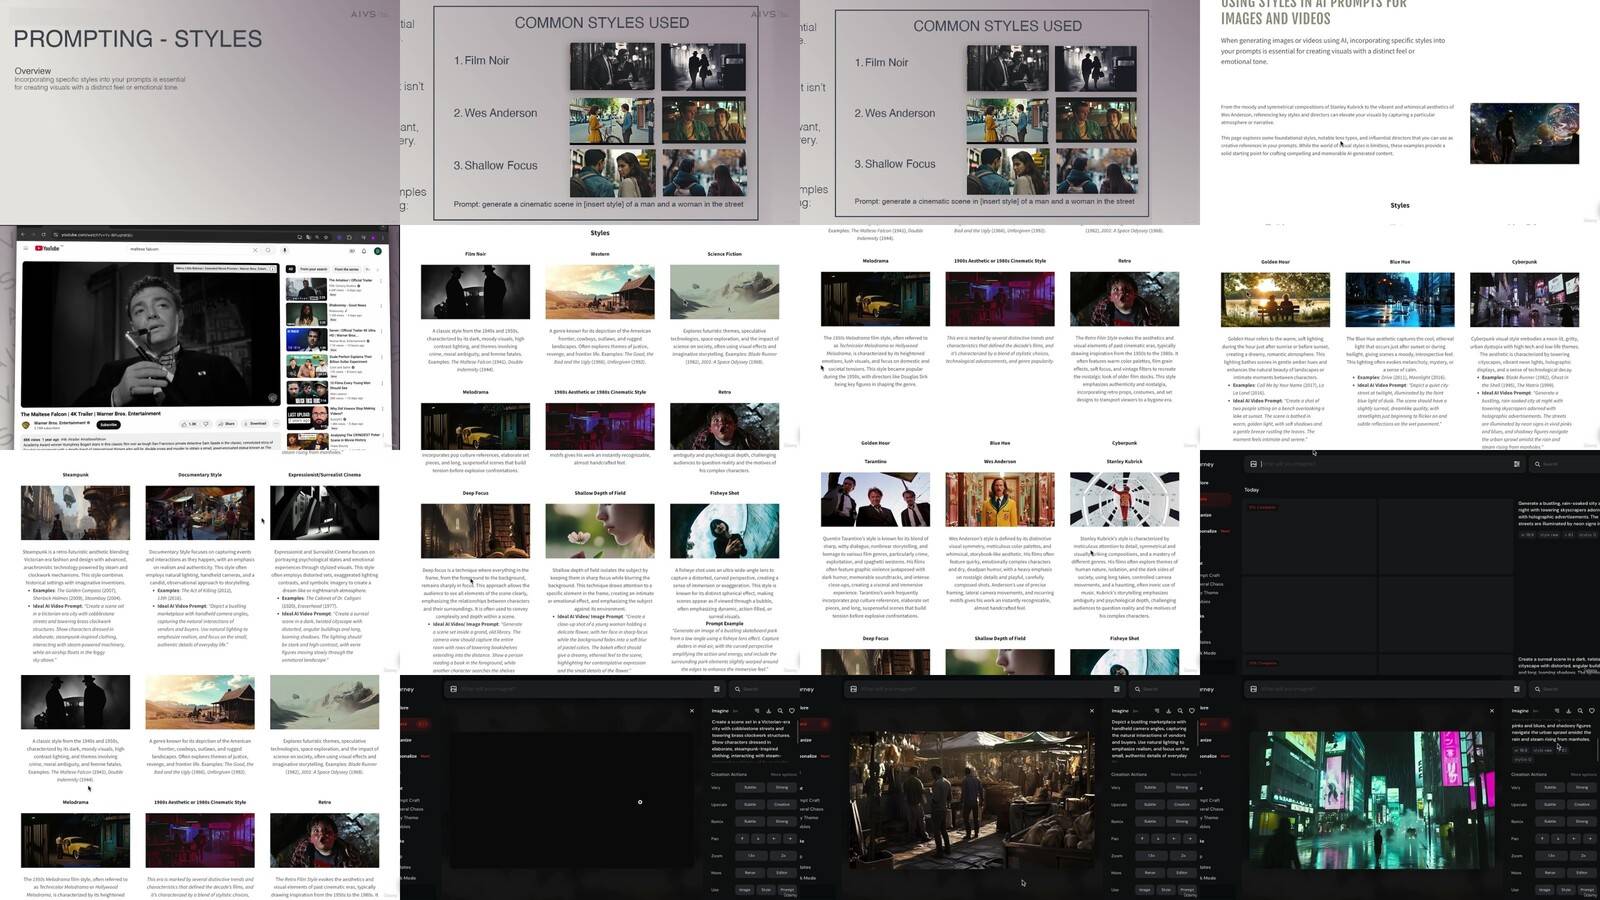Open prompt settings sliders icon above cyberpunk image
Image resolution: width=1600 pixels, height=900 pixels.
coord(1517,689)
